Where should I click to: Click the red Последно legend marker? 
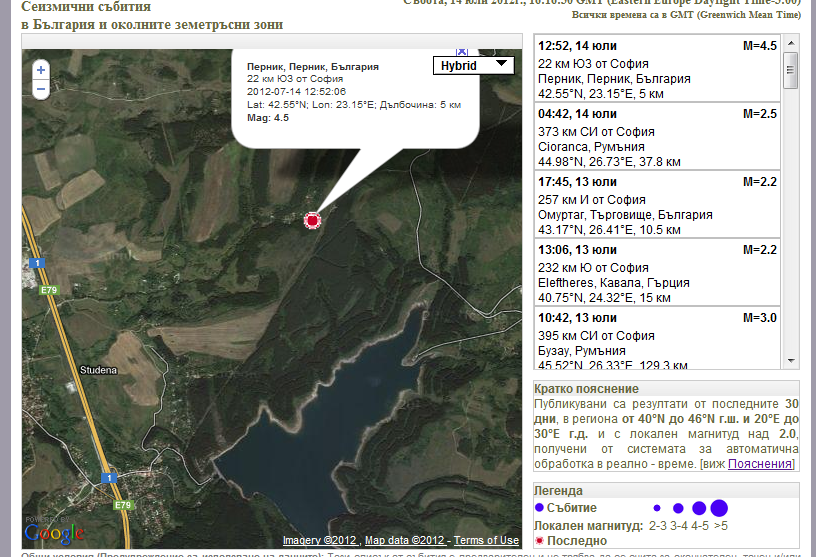540,541
